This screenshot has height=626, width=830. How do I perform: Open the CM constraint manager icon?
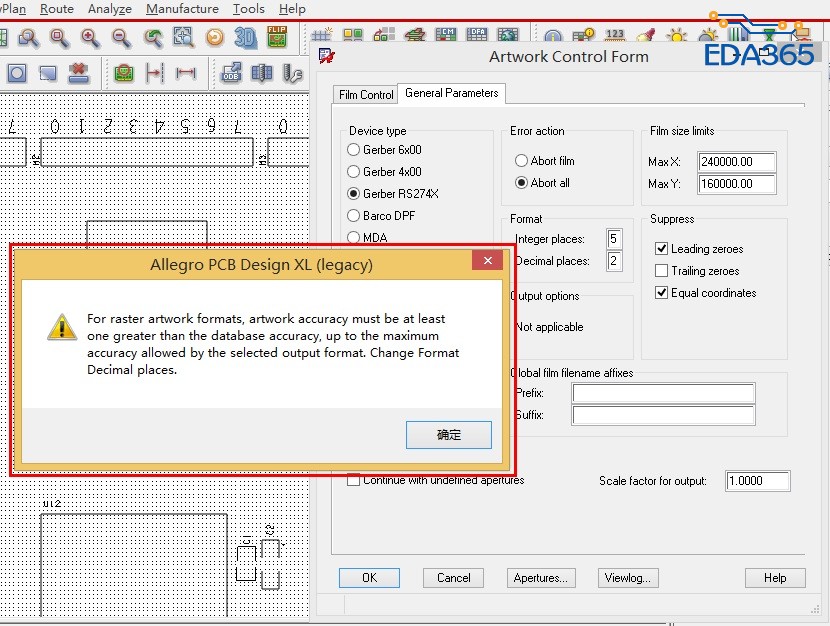pos(446,35)
